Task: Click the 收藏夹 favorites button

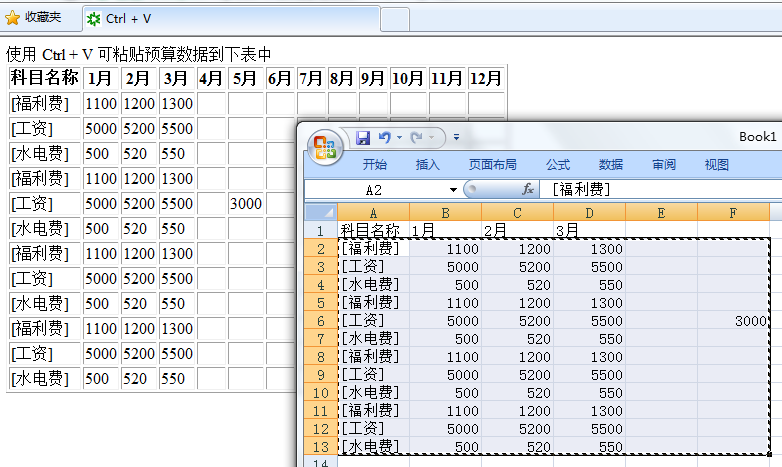Action: [x=33, y=17]
